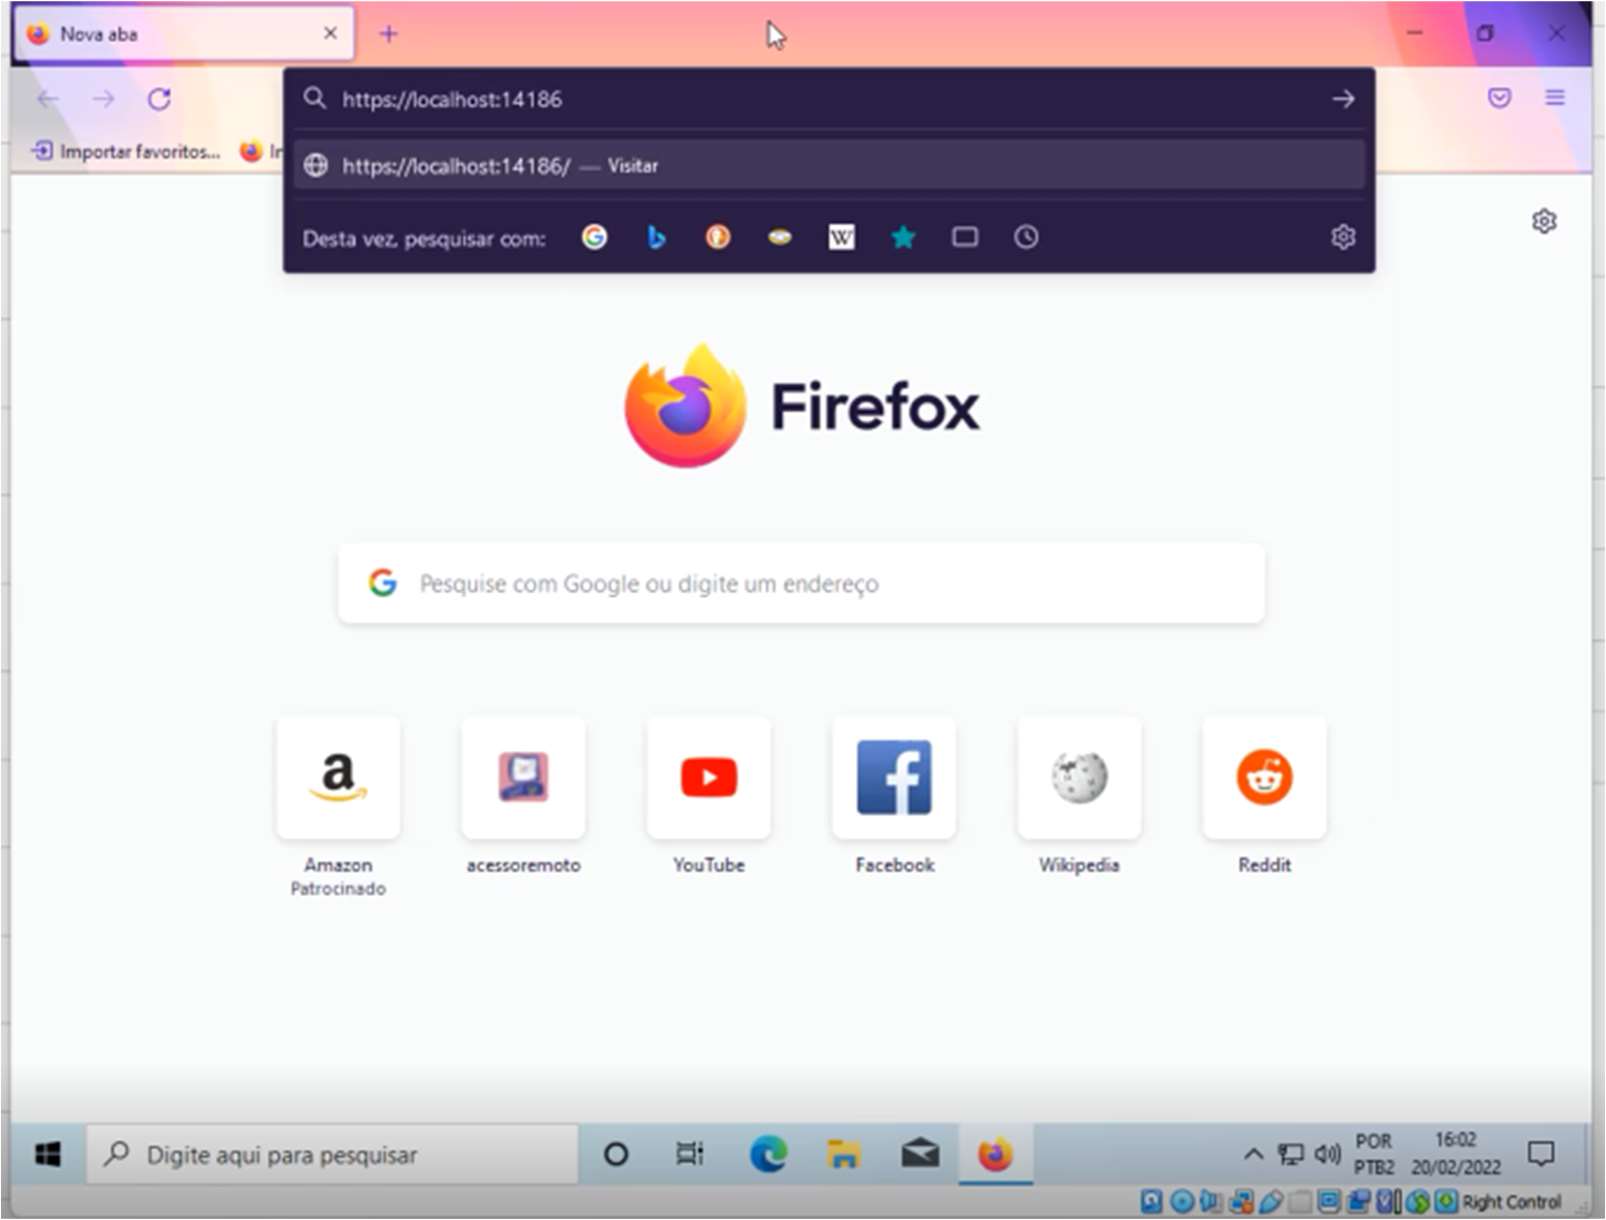Click Right Control label in VirtualBox status bar
Viewport: 1606px width, 1220px height.
click(x=1511, y=1201)
